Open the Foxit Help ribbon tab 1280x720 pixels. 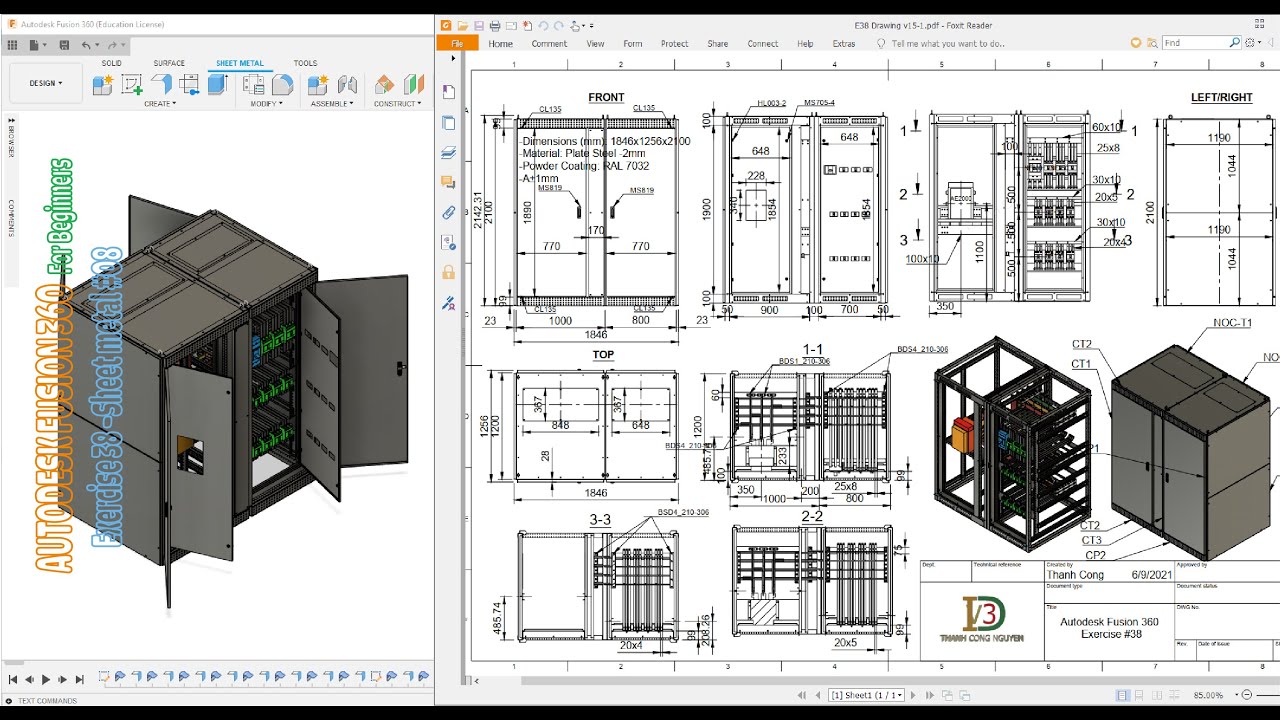coord(805,43)
